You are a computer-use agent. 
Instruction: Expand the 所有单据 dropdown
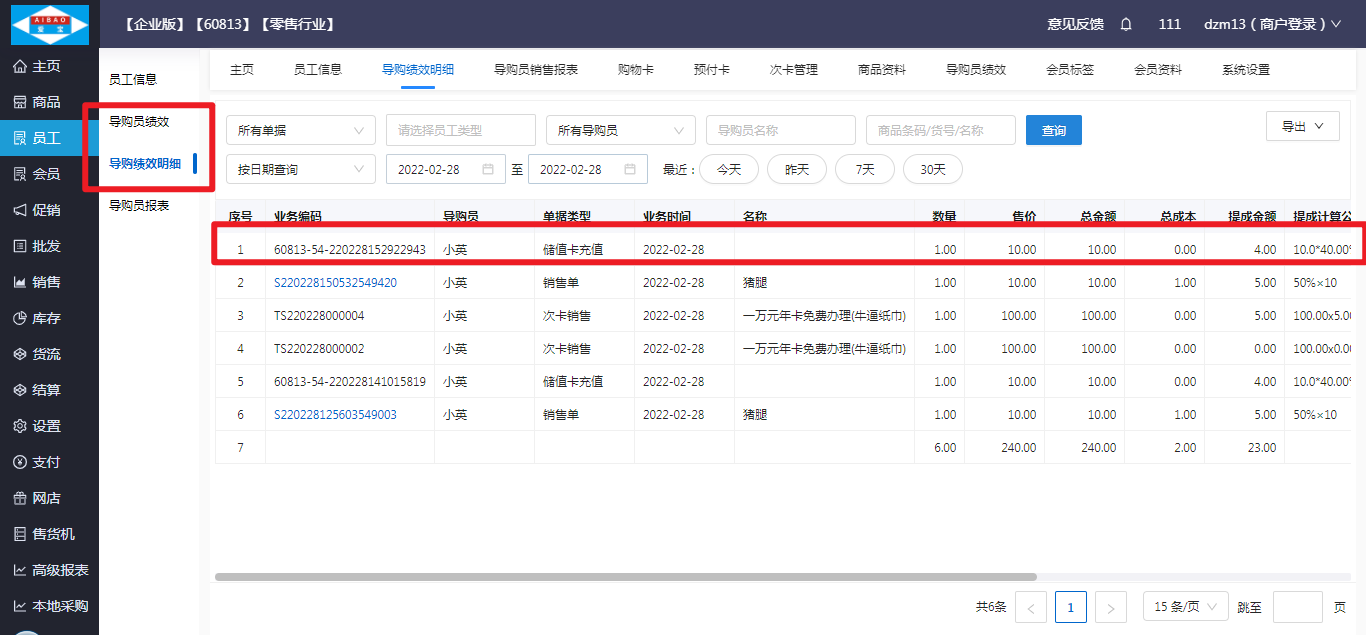(x=300, y=130)
